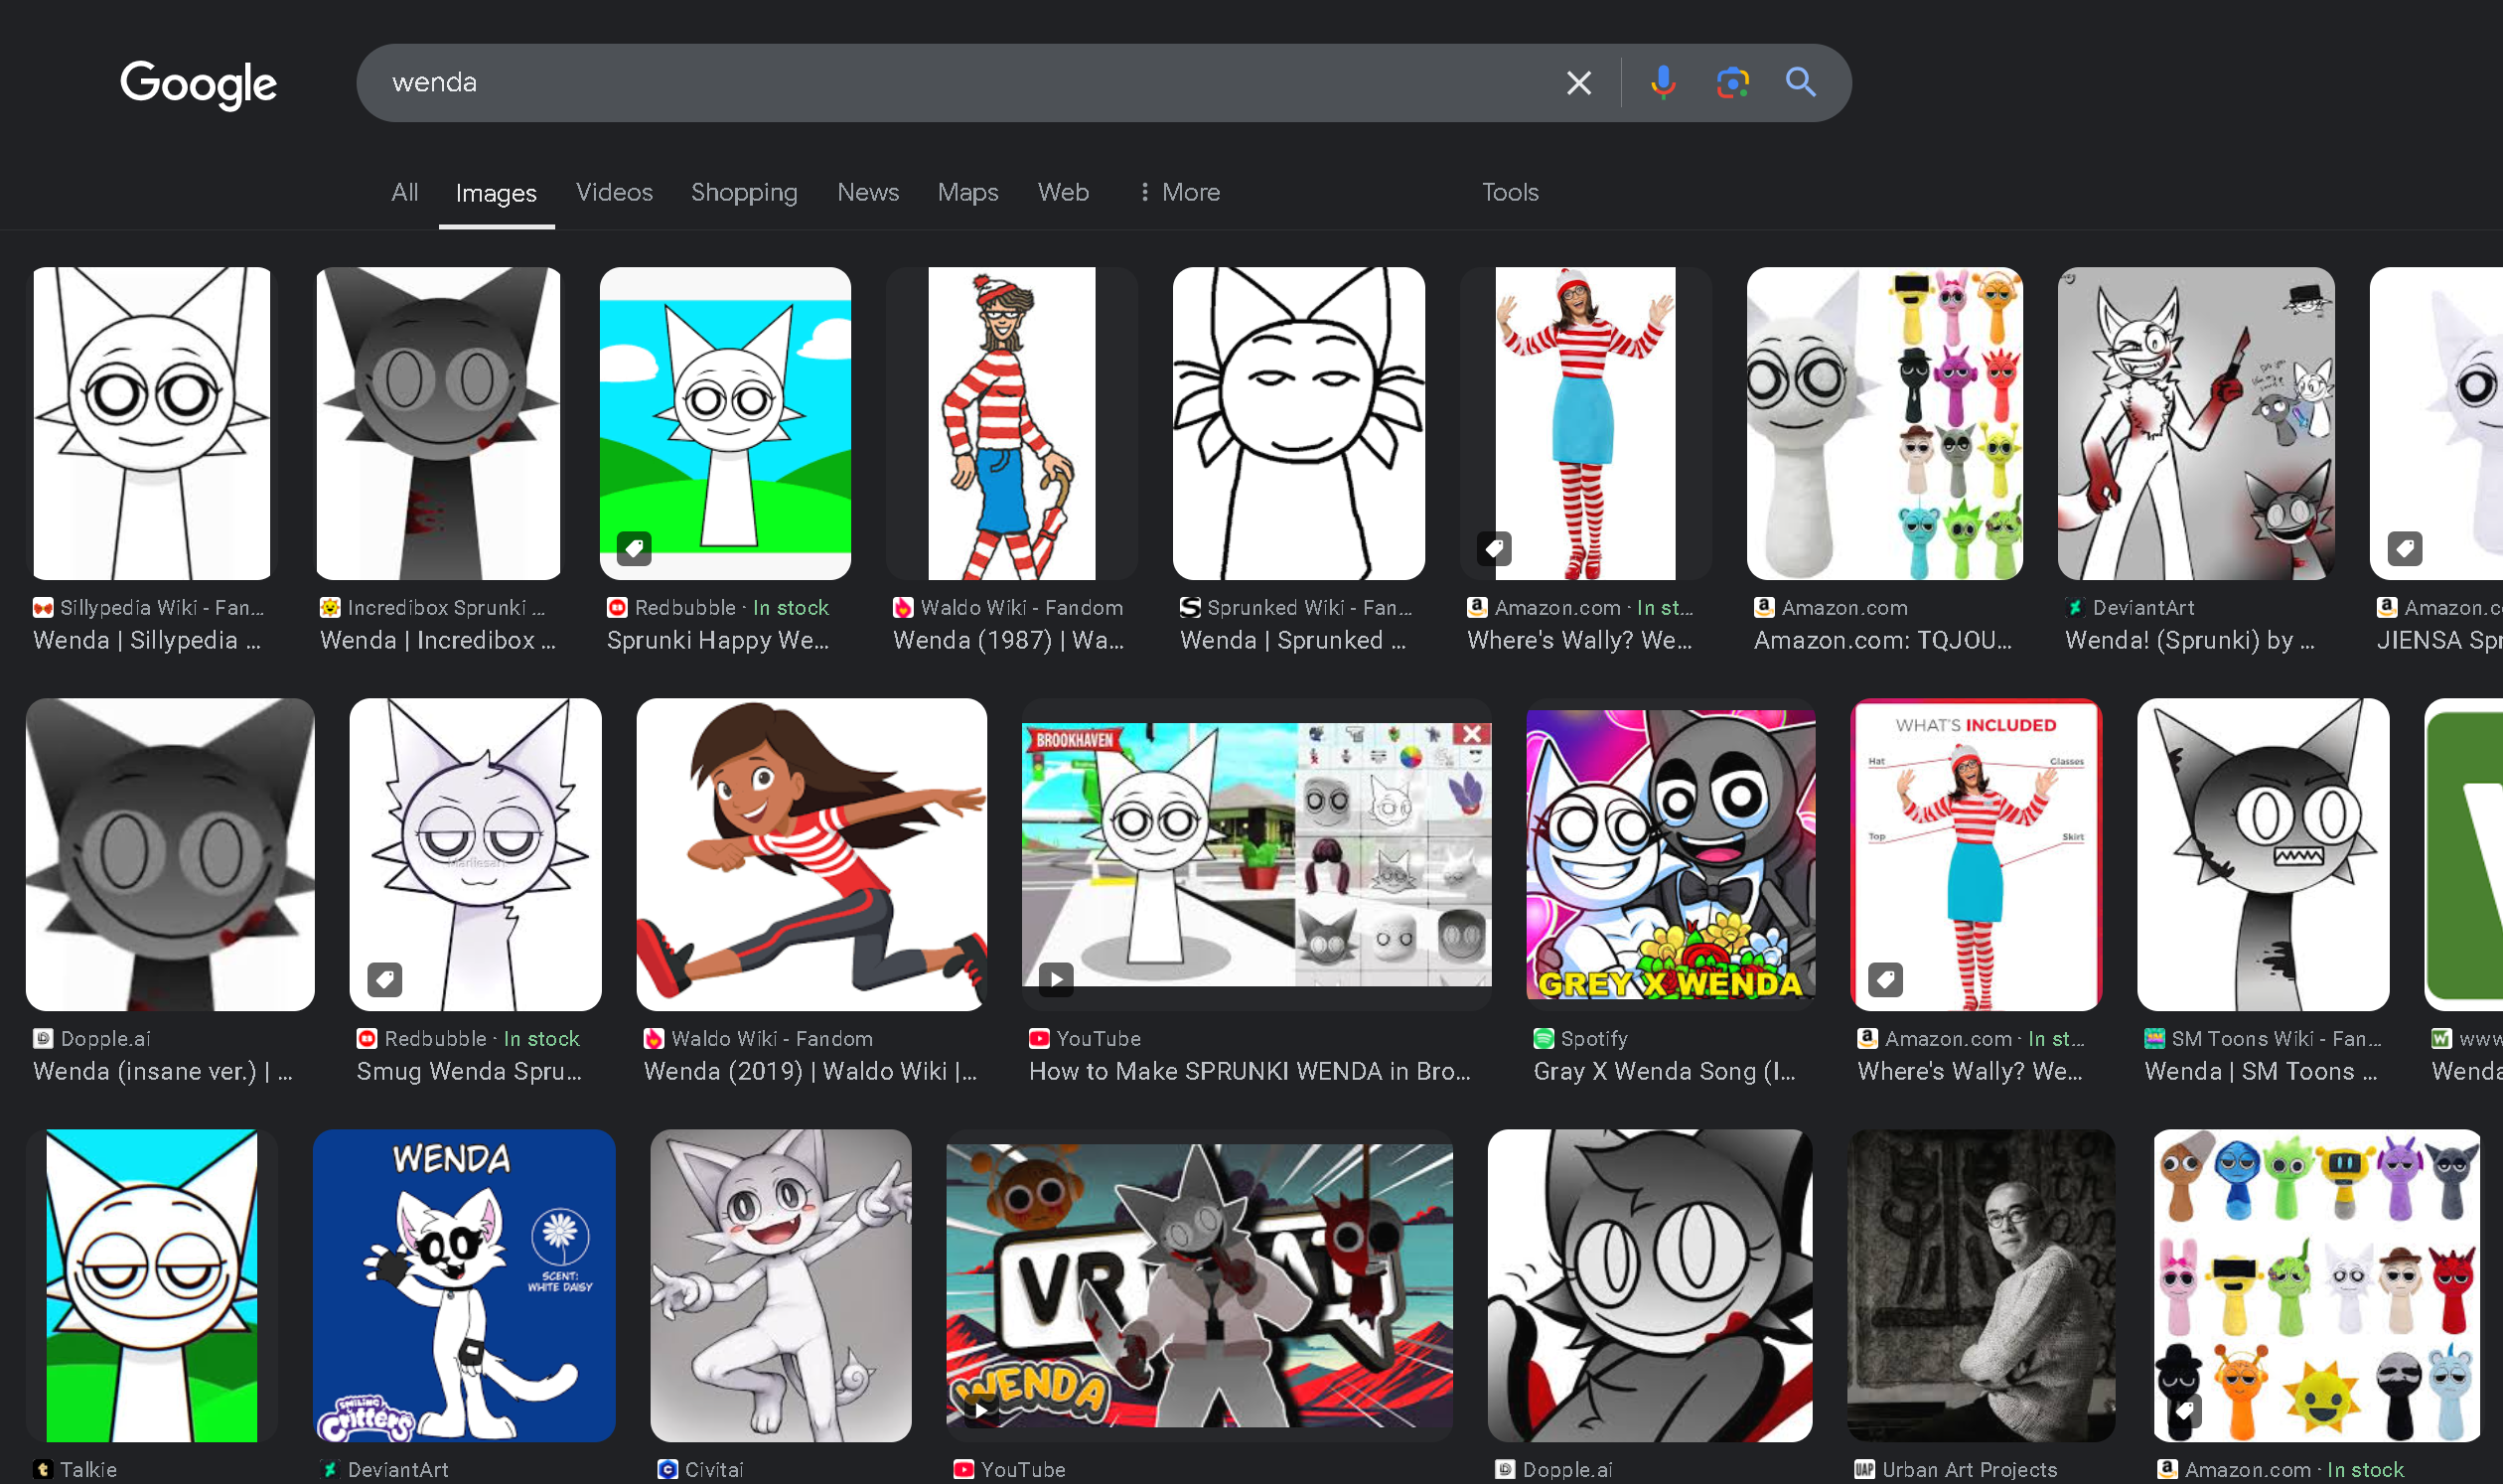Open the Civitai gray cat character thumbnail
The width and height of the screenshot is (2503, 1484).
780,1285
